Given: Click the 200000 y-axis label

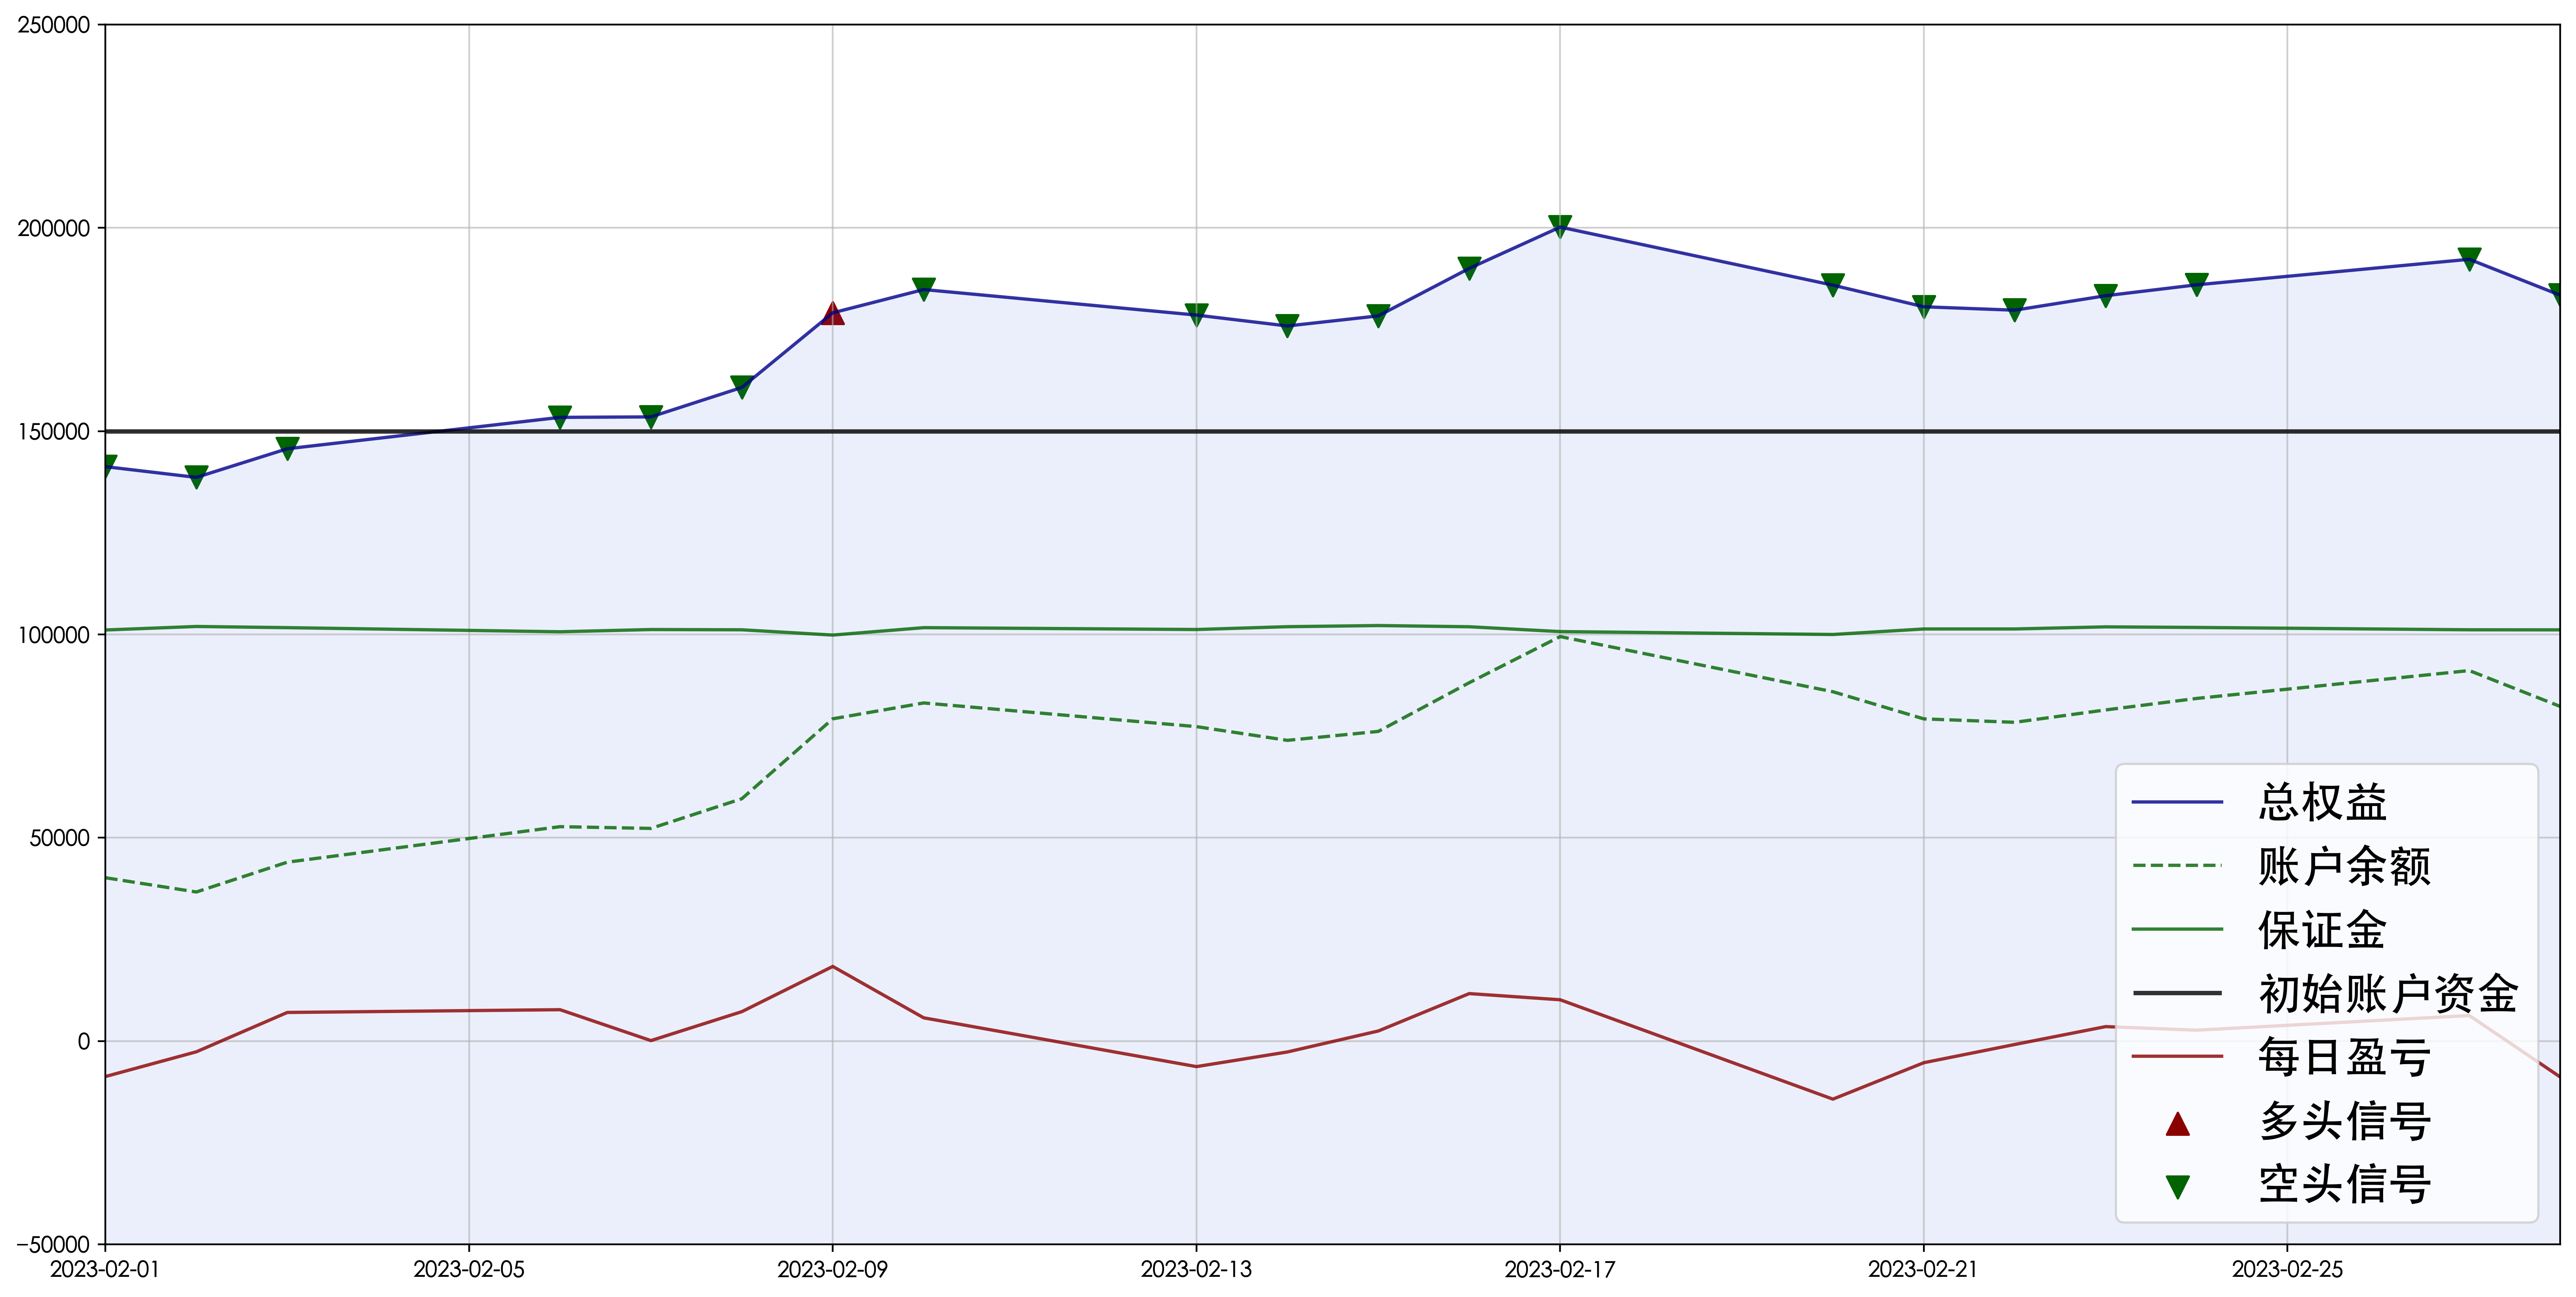Looking at the screenshot, I should [53, 228].
